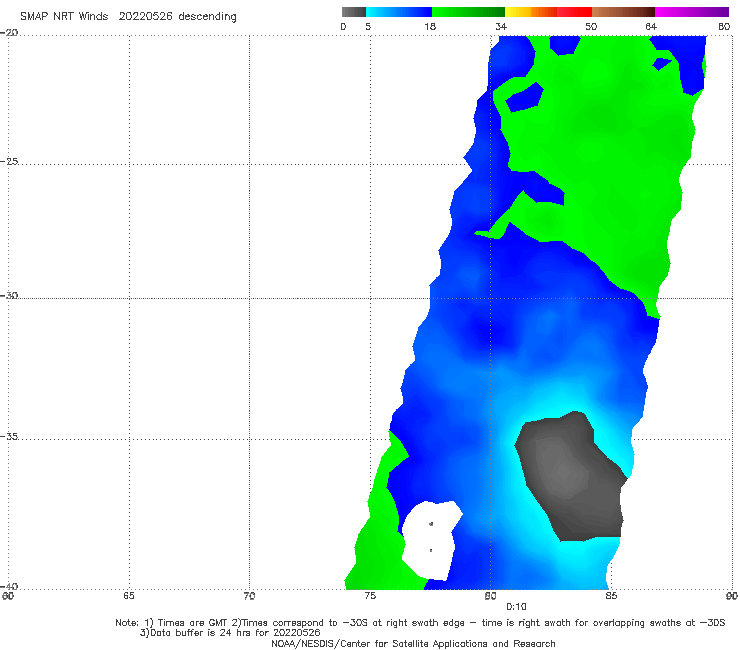Click the 'Note: 1) Times are GMT' line
This screenshot has height=650, width=740.
(x=420, y=623)
